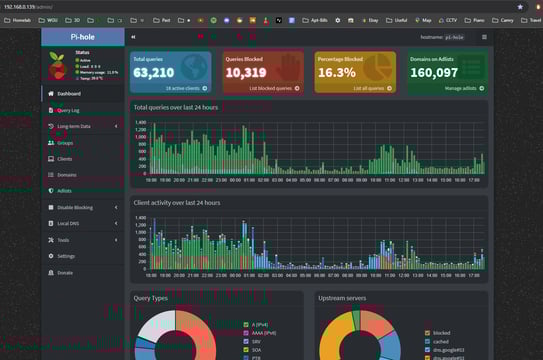Screen dimensions: 543x360
Task: Open Adlists in the sidebar
Action: coord(83,191)
